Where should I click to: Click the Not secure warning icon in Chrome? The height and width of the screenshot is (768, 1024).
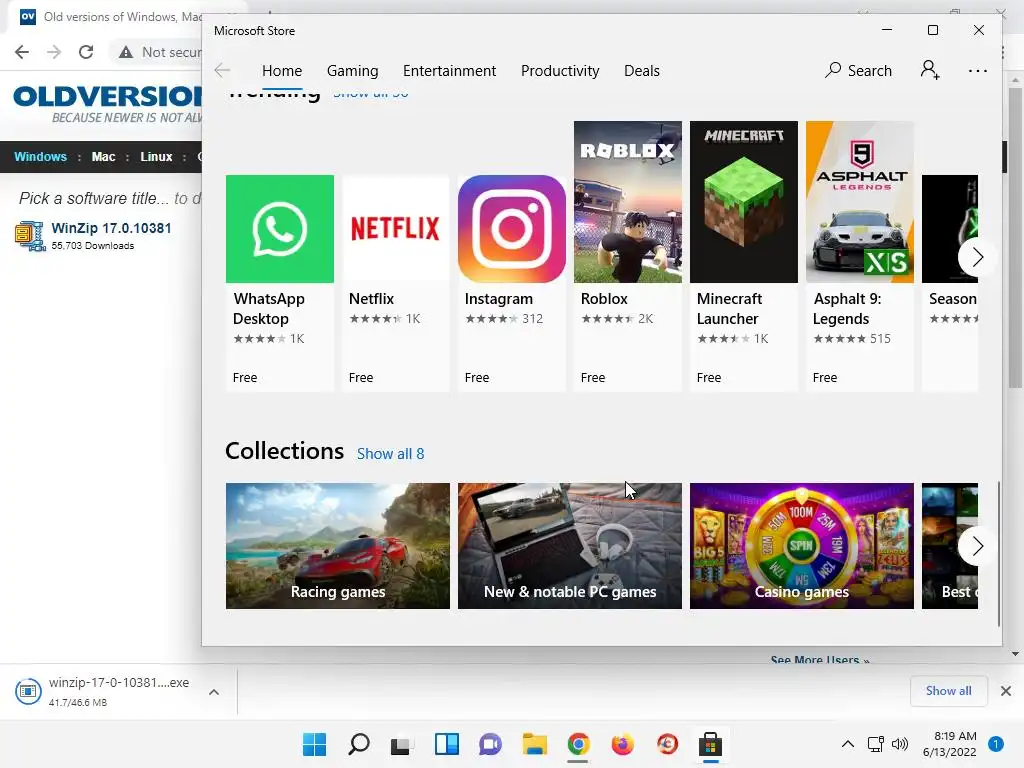point(126,52)
